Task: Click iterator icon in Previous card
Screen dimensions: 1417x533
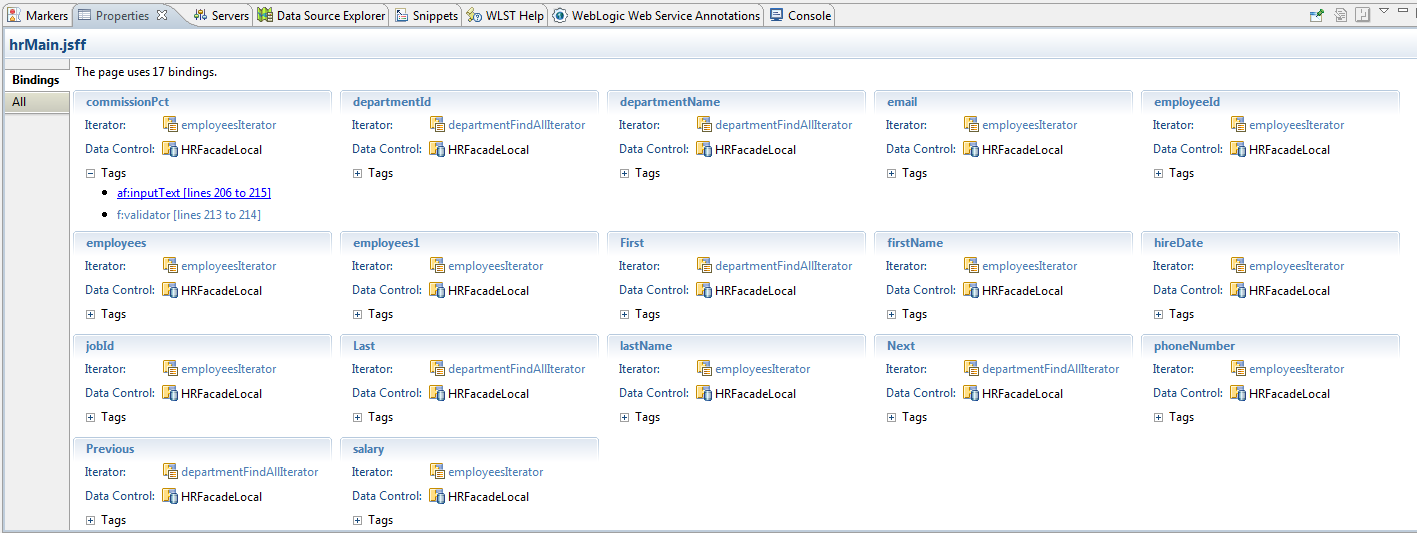Action: click(170, 471)
